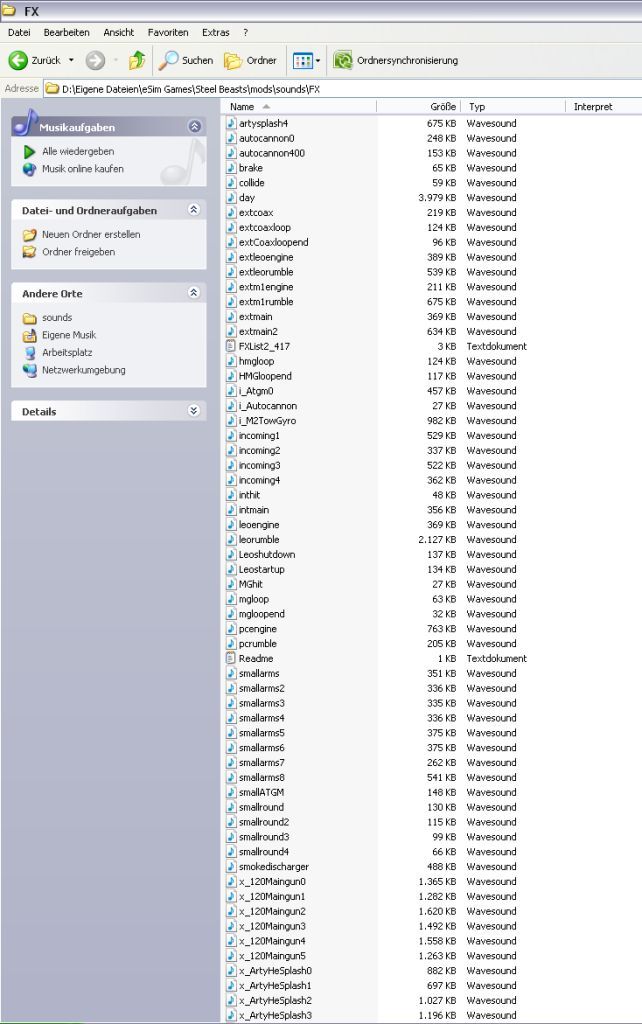This screenshot has height=1024, width=642.
Task: Sort files by the Größe column header
Action: (x=442, y=106)
